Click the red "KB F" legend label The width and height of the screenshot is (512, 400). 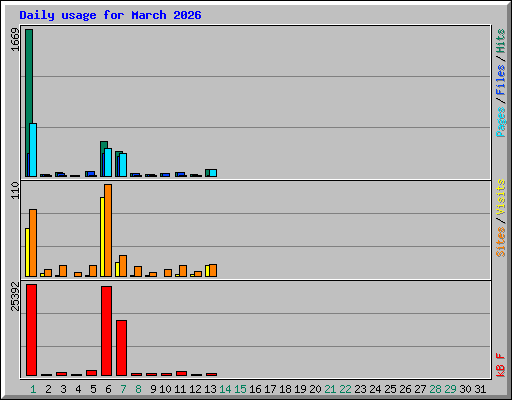[x=501, y=365]
